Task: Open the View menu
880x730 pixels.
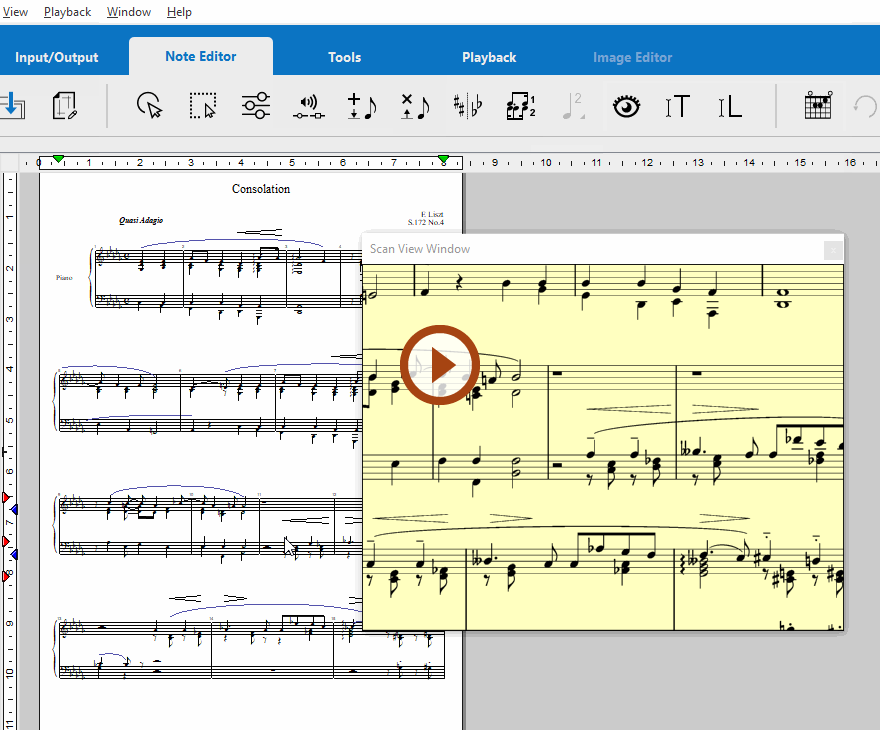Action: point(15,12)
